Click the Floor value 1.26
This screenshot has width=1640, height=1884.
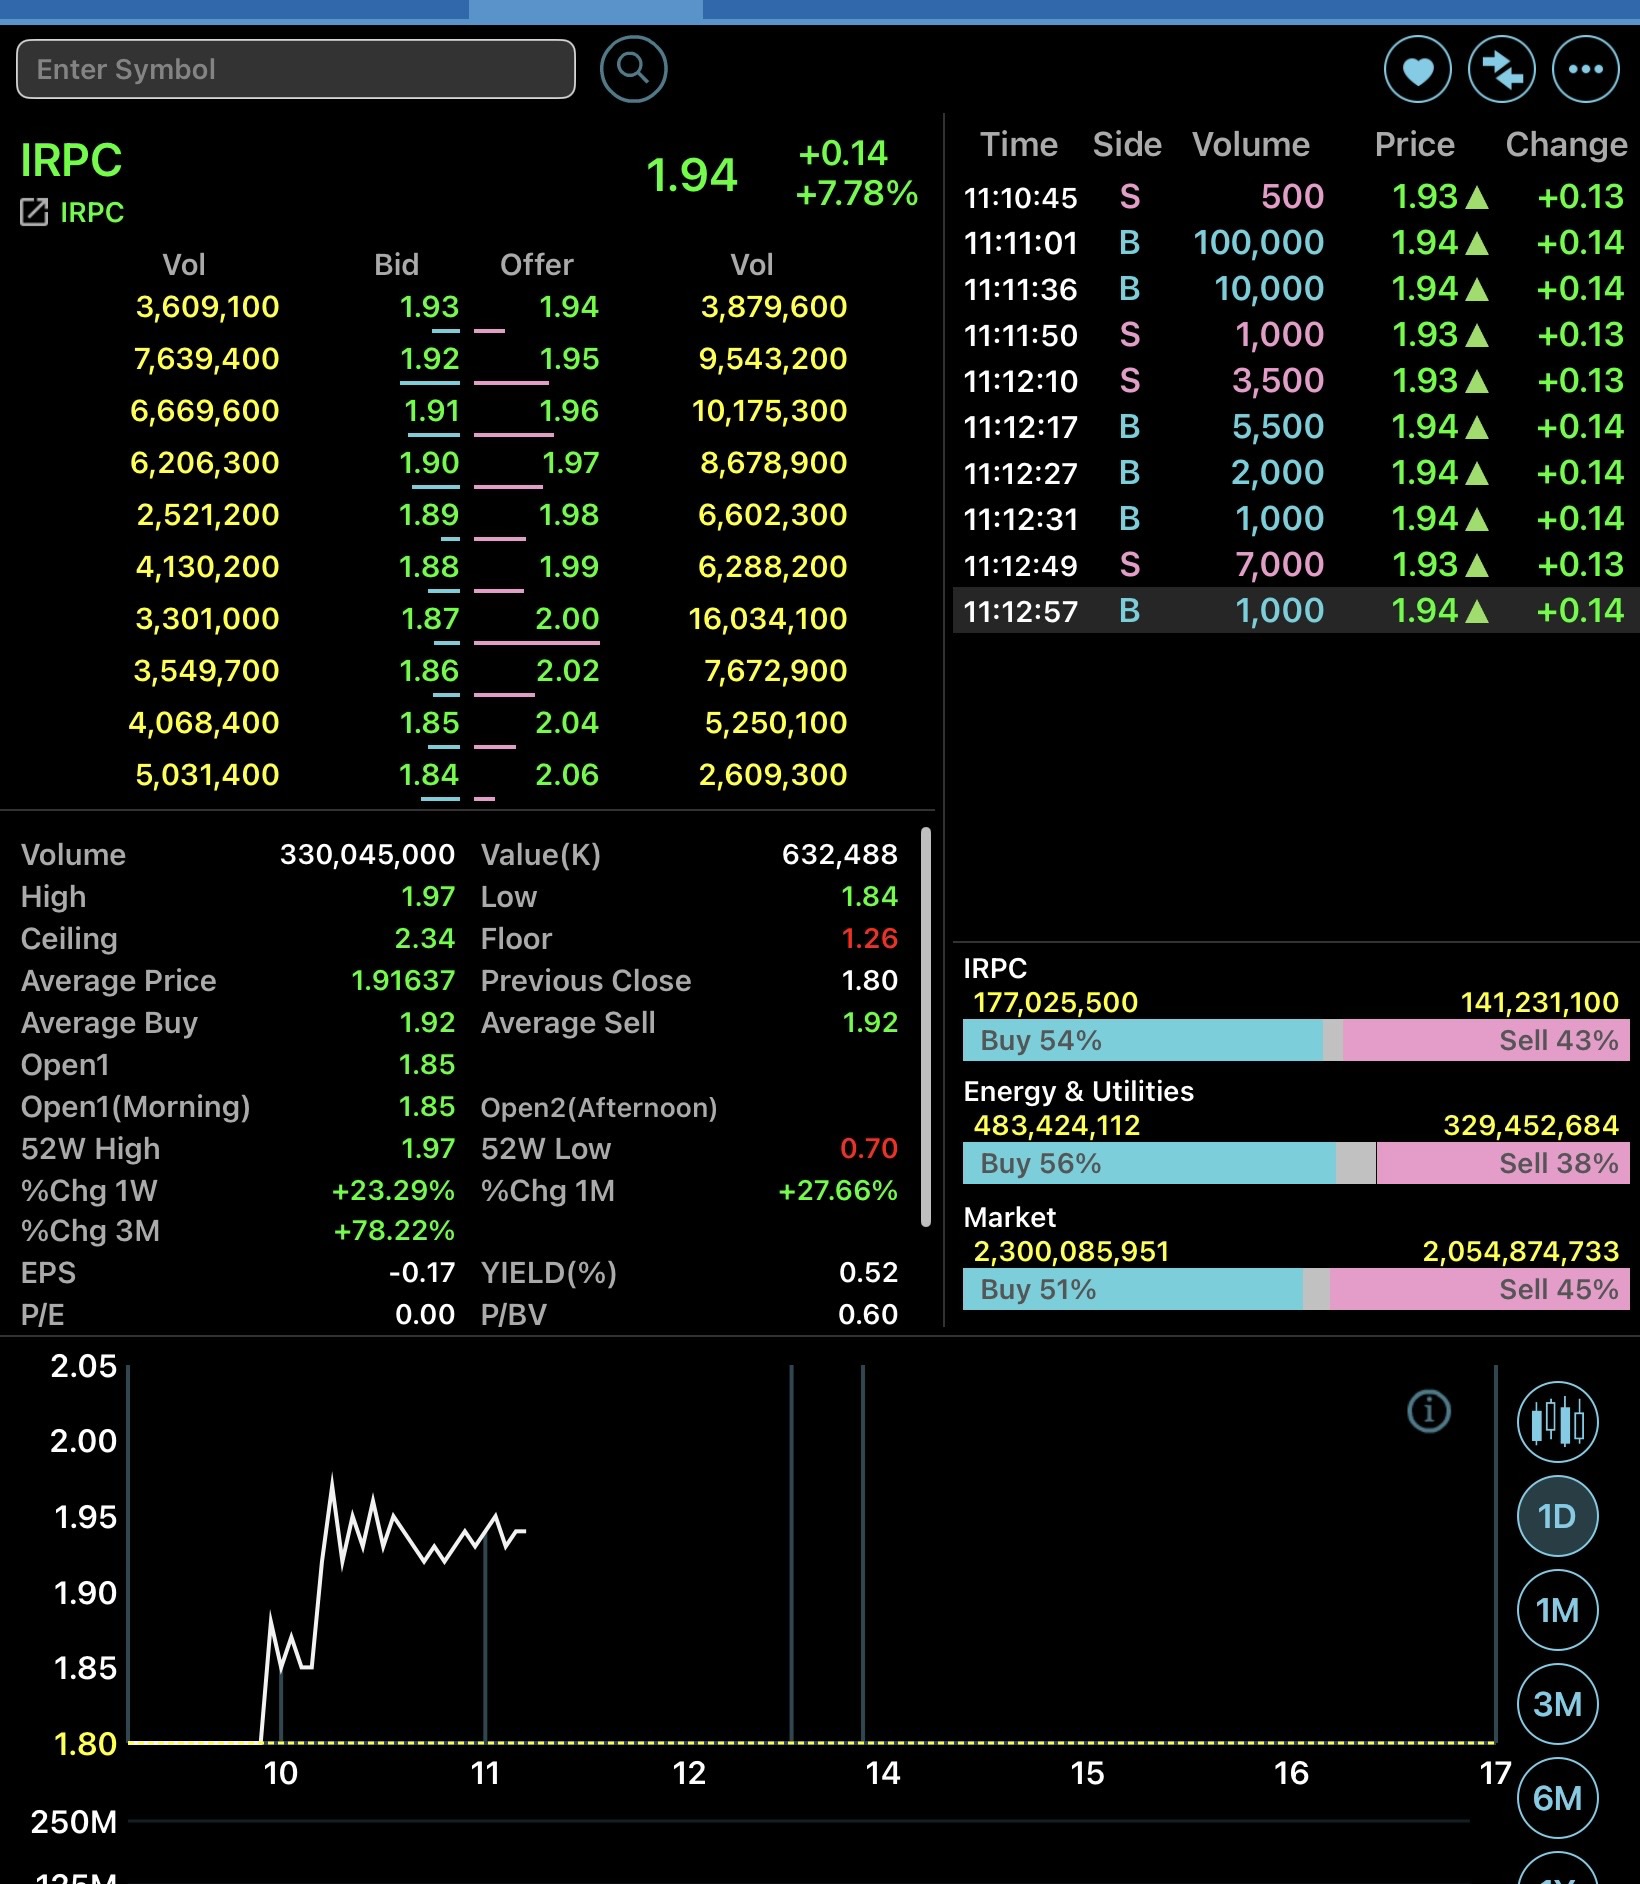870,938
